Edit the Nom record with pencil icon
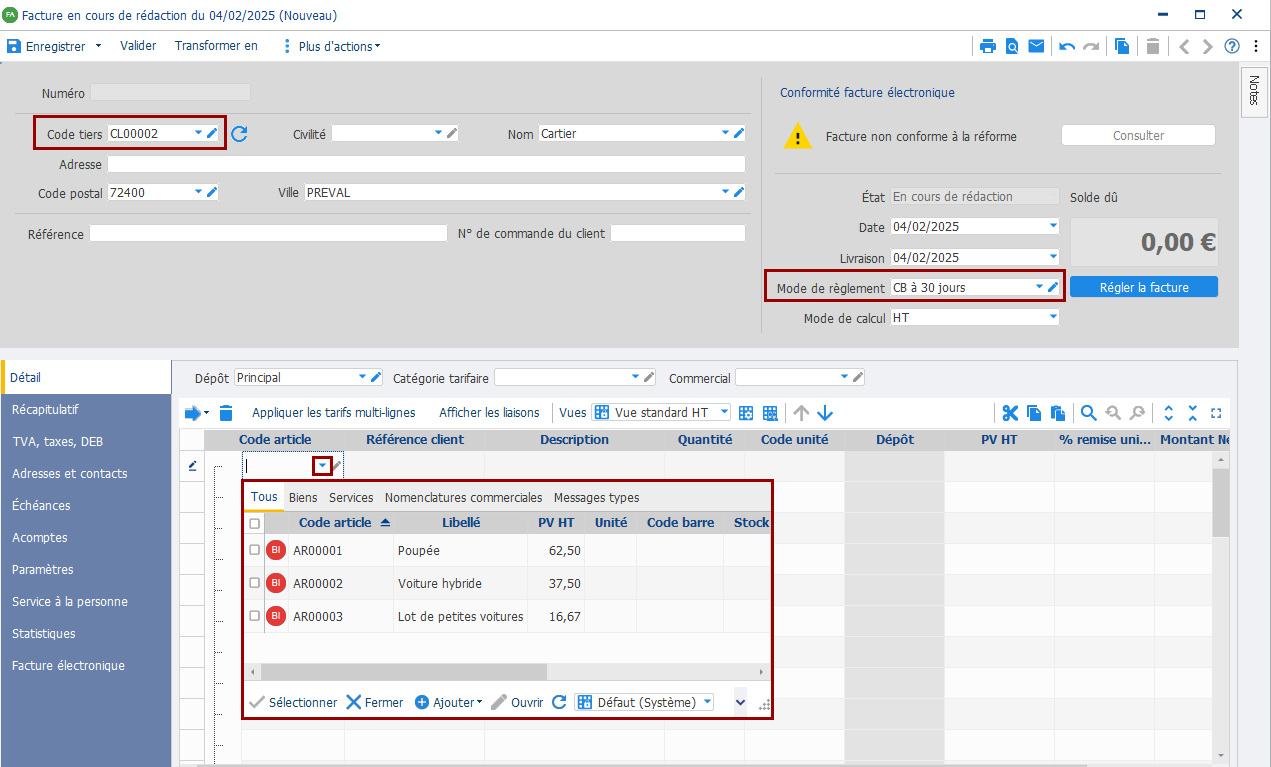1271x767 pixels. [739, 133]
